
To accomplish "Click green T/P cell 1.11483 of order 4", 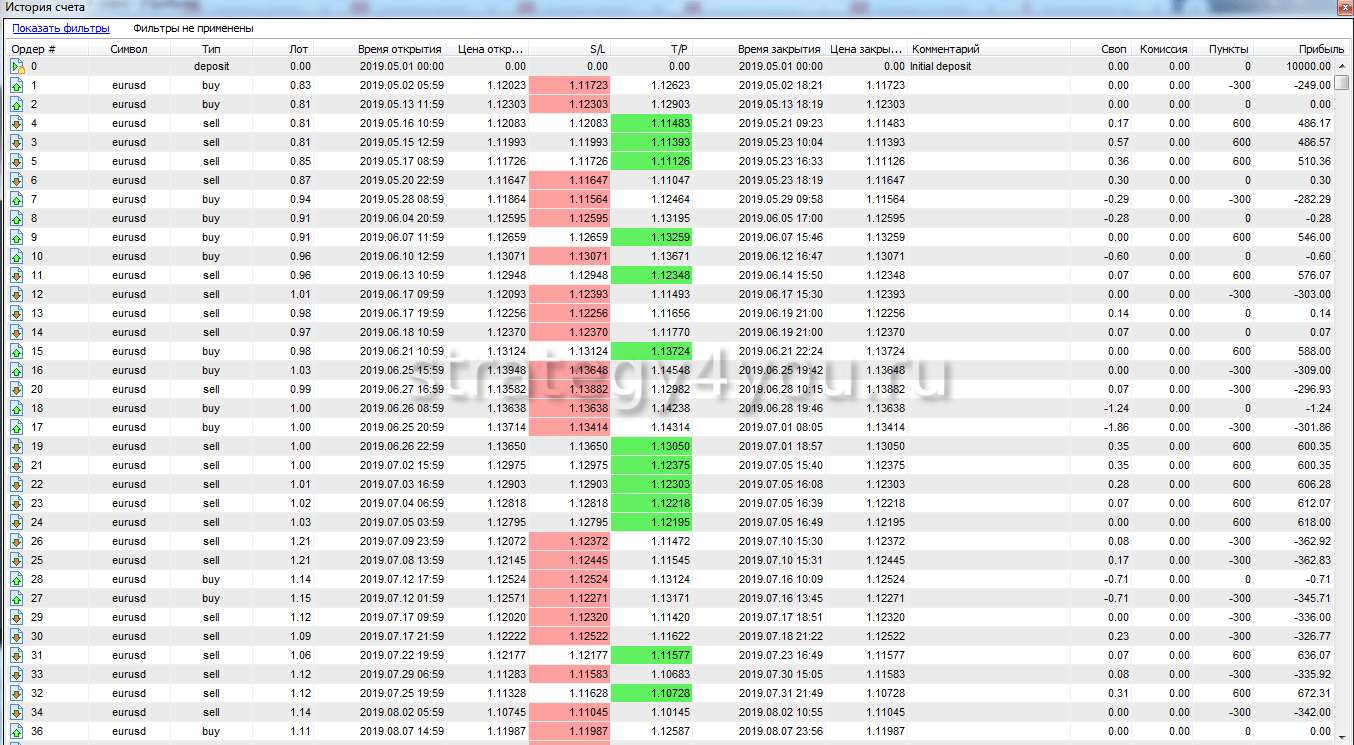I will pyautogui.click(x=651, y=124).
